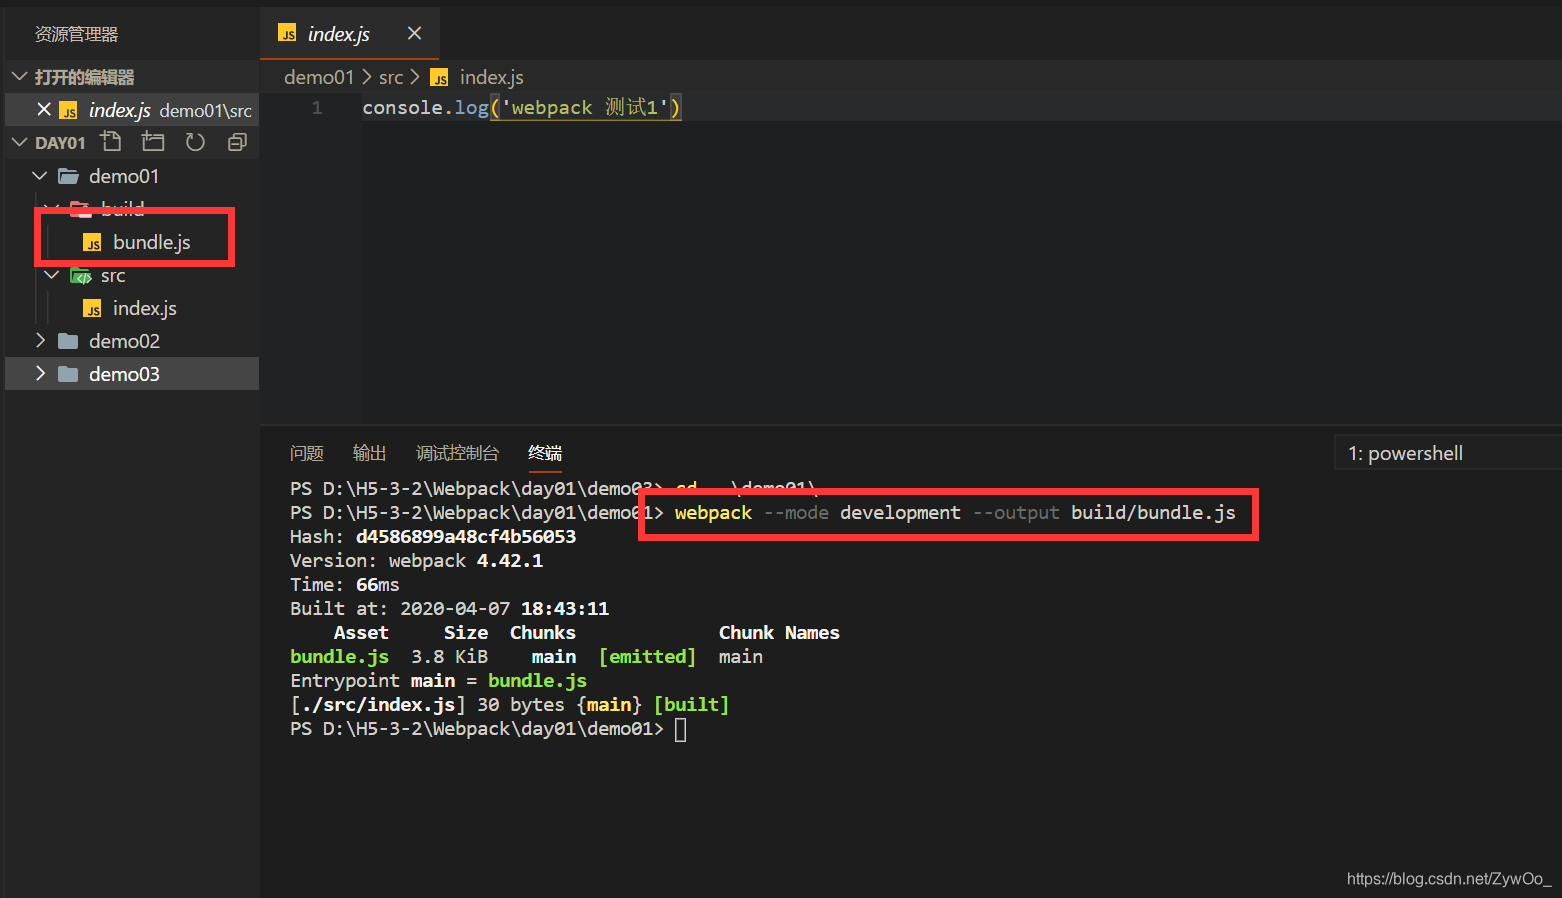The image size is (1562, 898).
Task: Expand the demo02 folder chevron
Action: click(x=40, y=340)
